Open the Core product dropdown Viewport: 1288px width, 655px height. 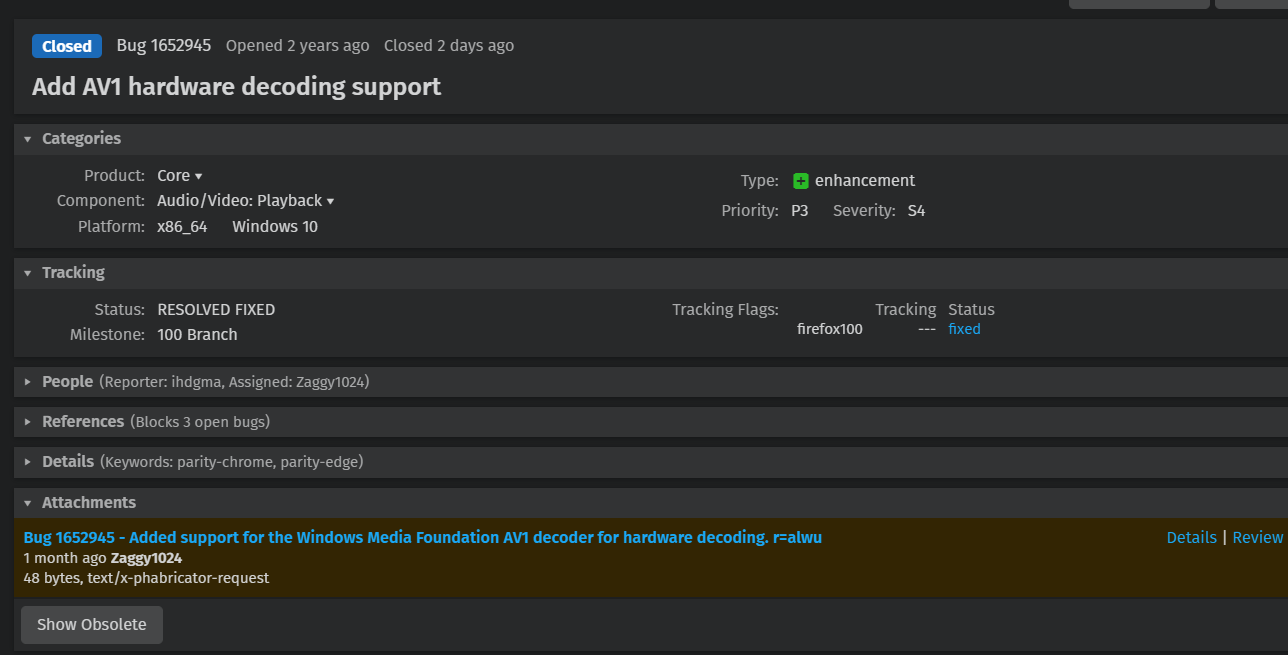tap(180, 175)
